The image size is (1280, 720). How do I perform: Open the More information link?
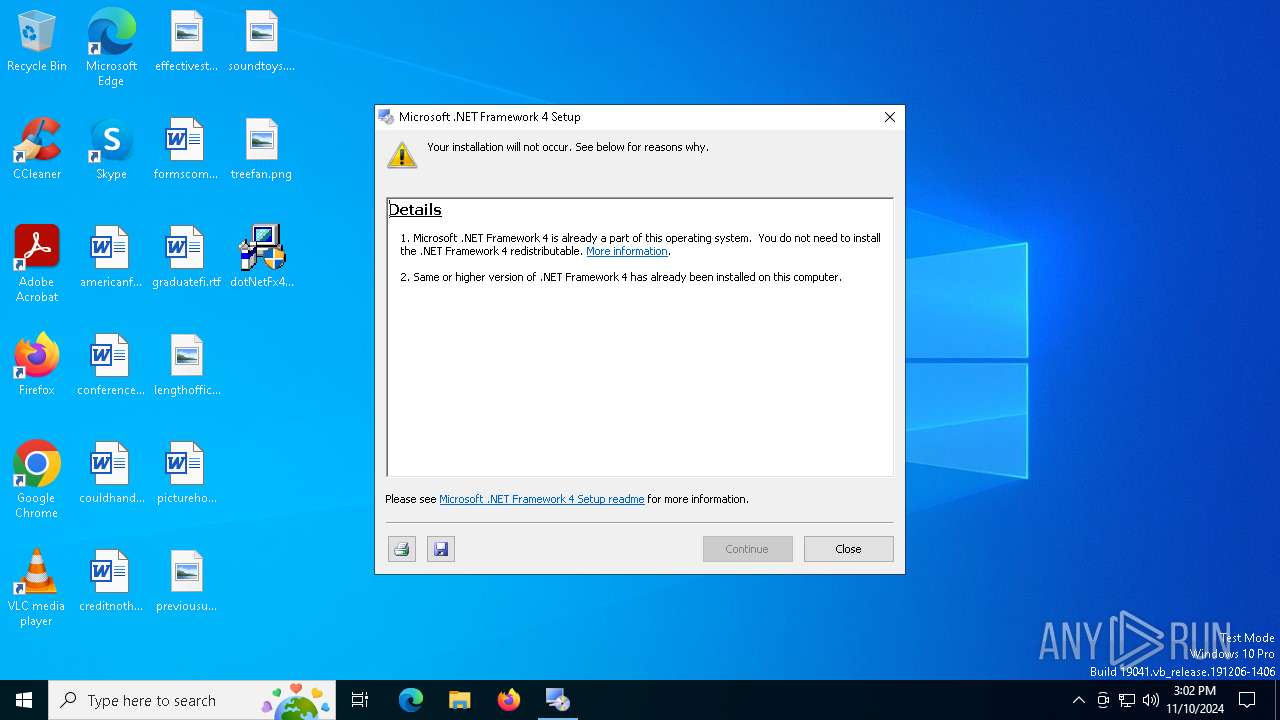627,251
